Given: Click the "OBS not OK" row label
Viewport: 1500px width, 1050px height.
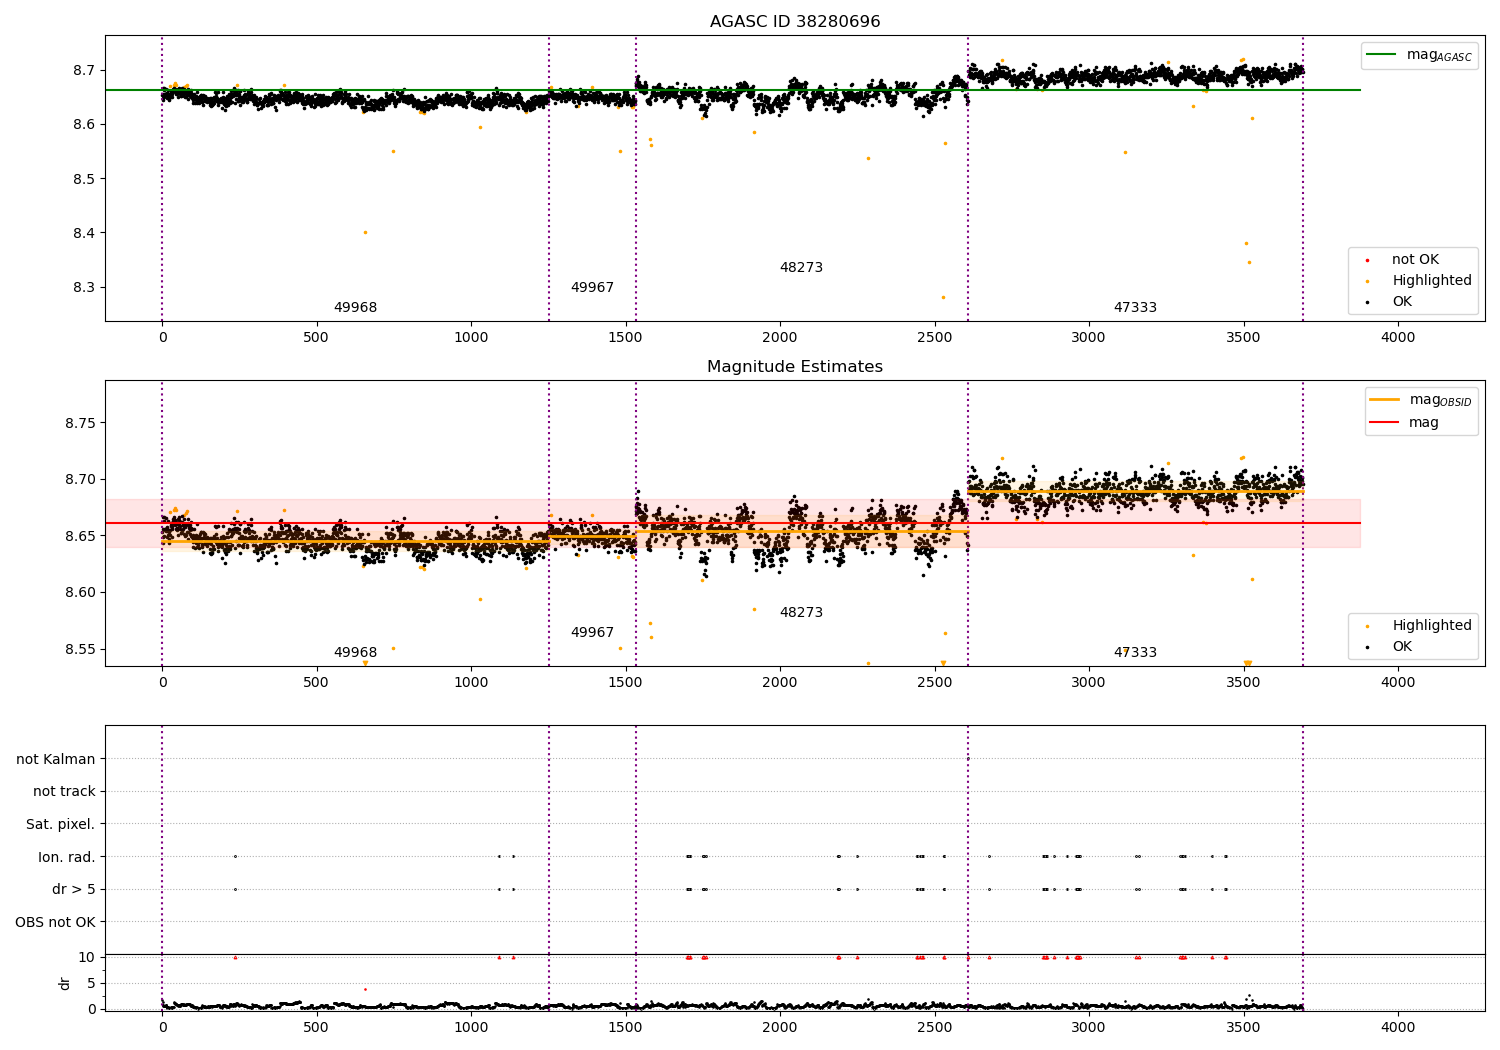Looking at the screenshot, I should tap(56, 922).
